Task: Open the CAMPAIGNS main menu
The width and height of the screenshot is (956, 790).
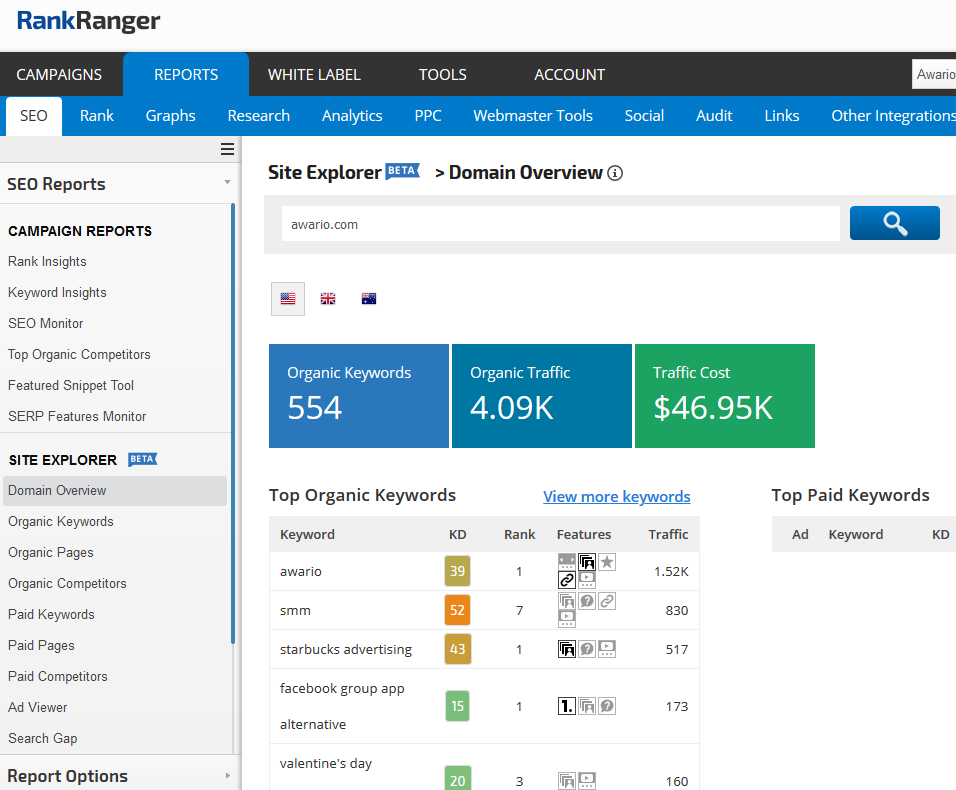Action: [x=59, y=74]
